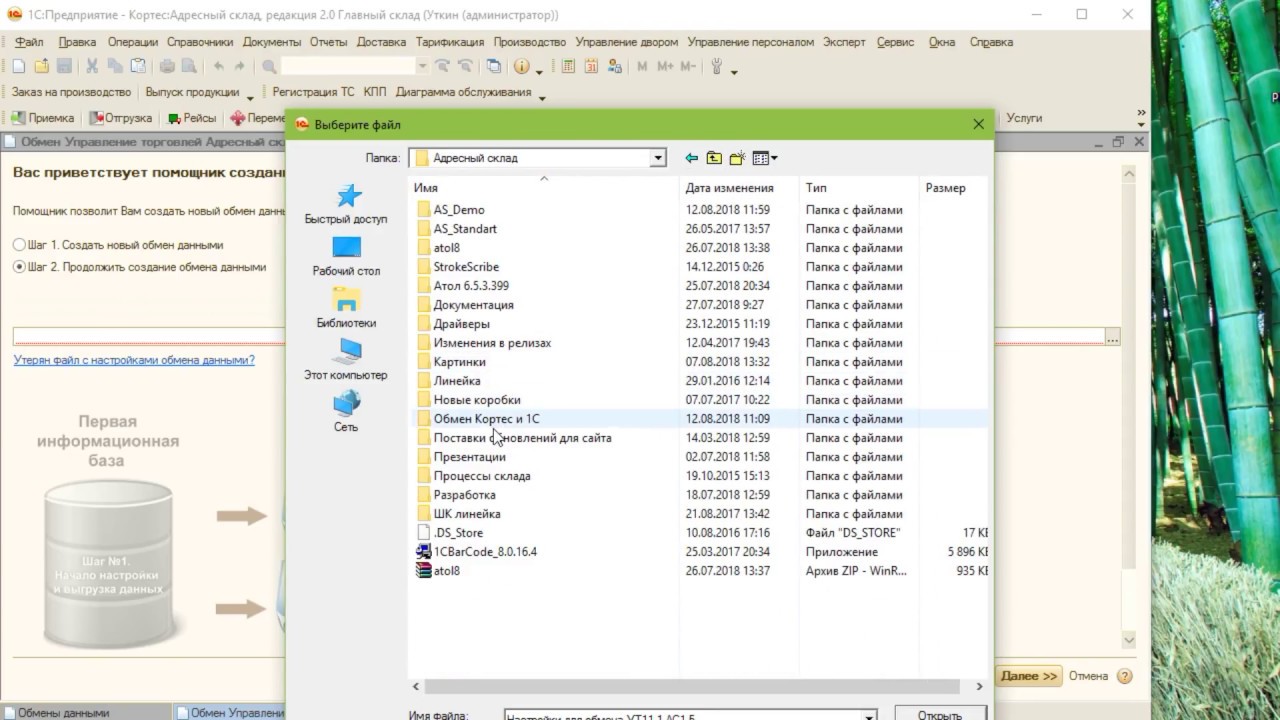Open Рабочий стол in places sidebar

[346, 256]
